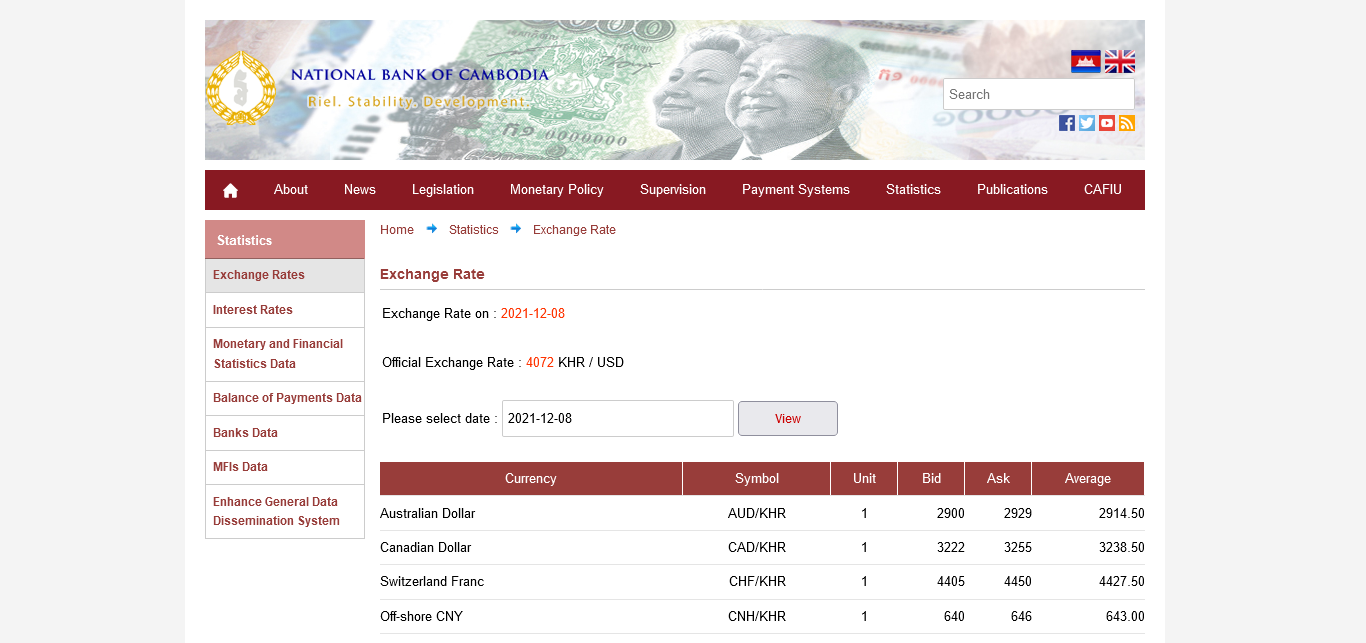The height and width of the screenshot is (643, 1366).
Task: Open the Facebook social icon
Action: (1067, 123)
